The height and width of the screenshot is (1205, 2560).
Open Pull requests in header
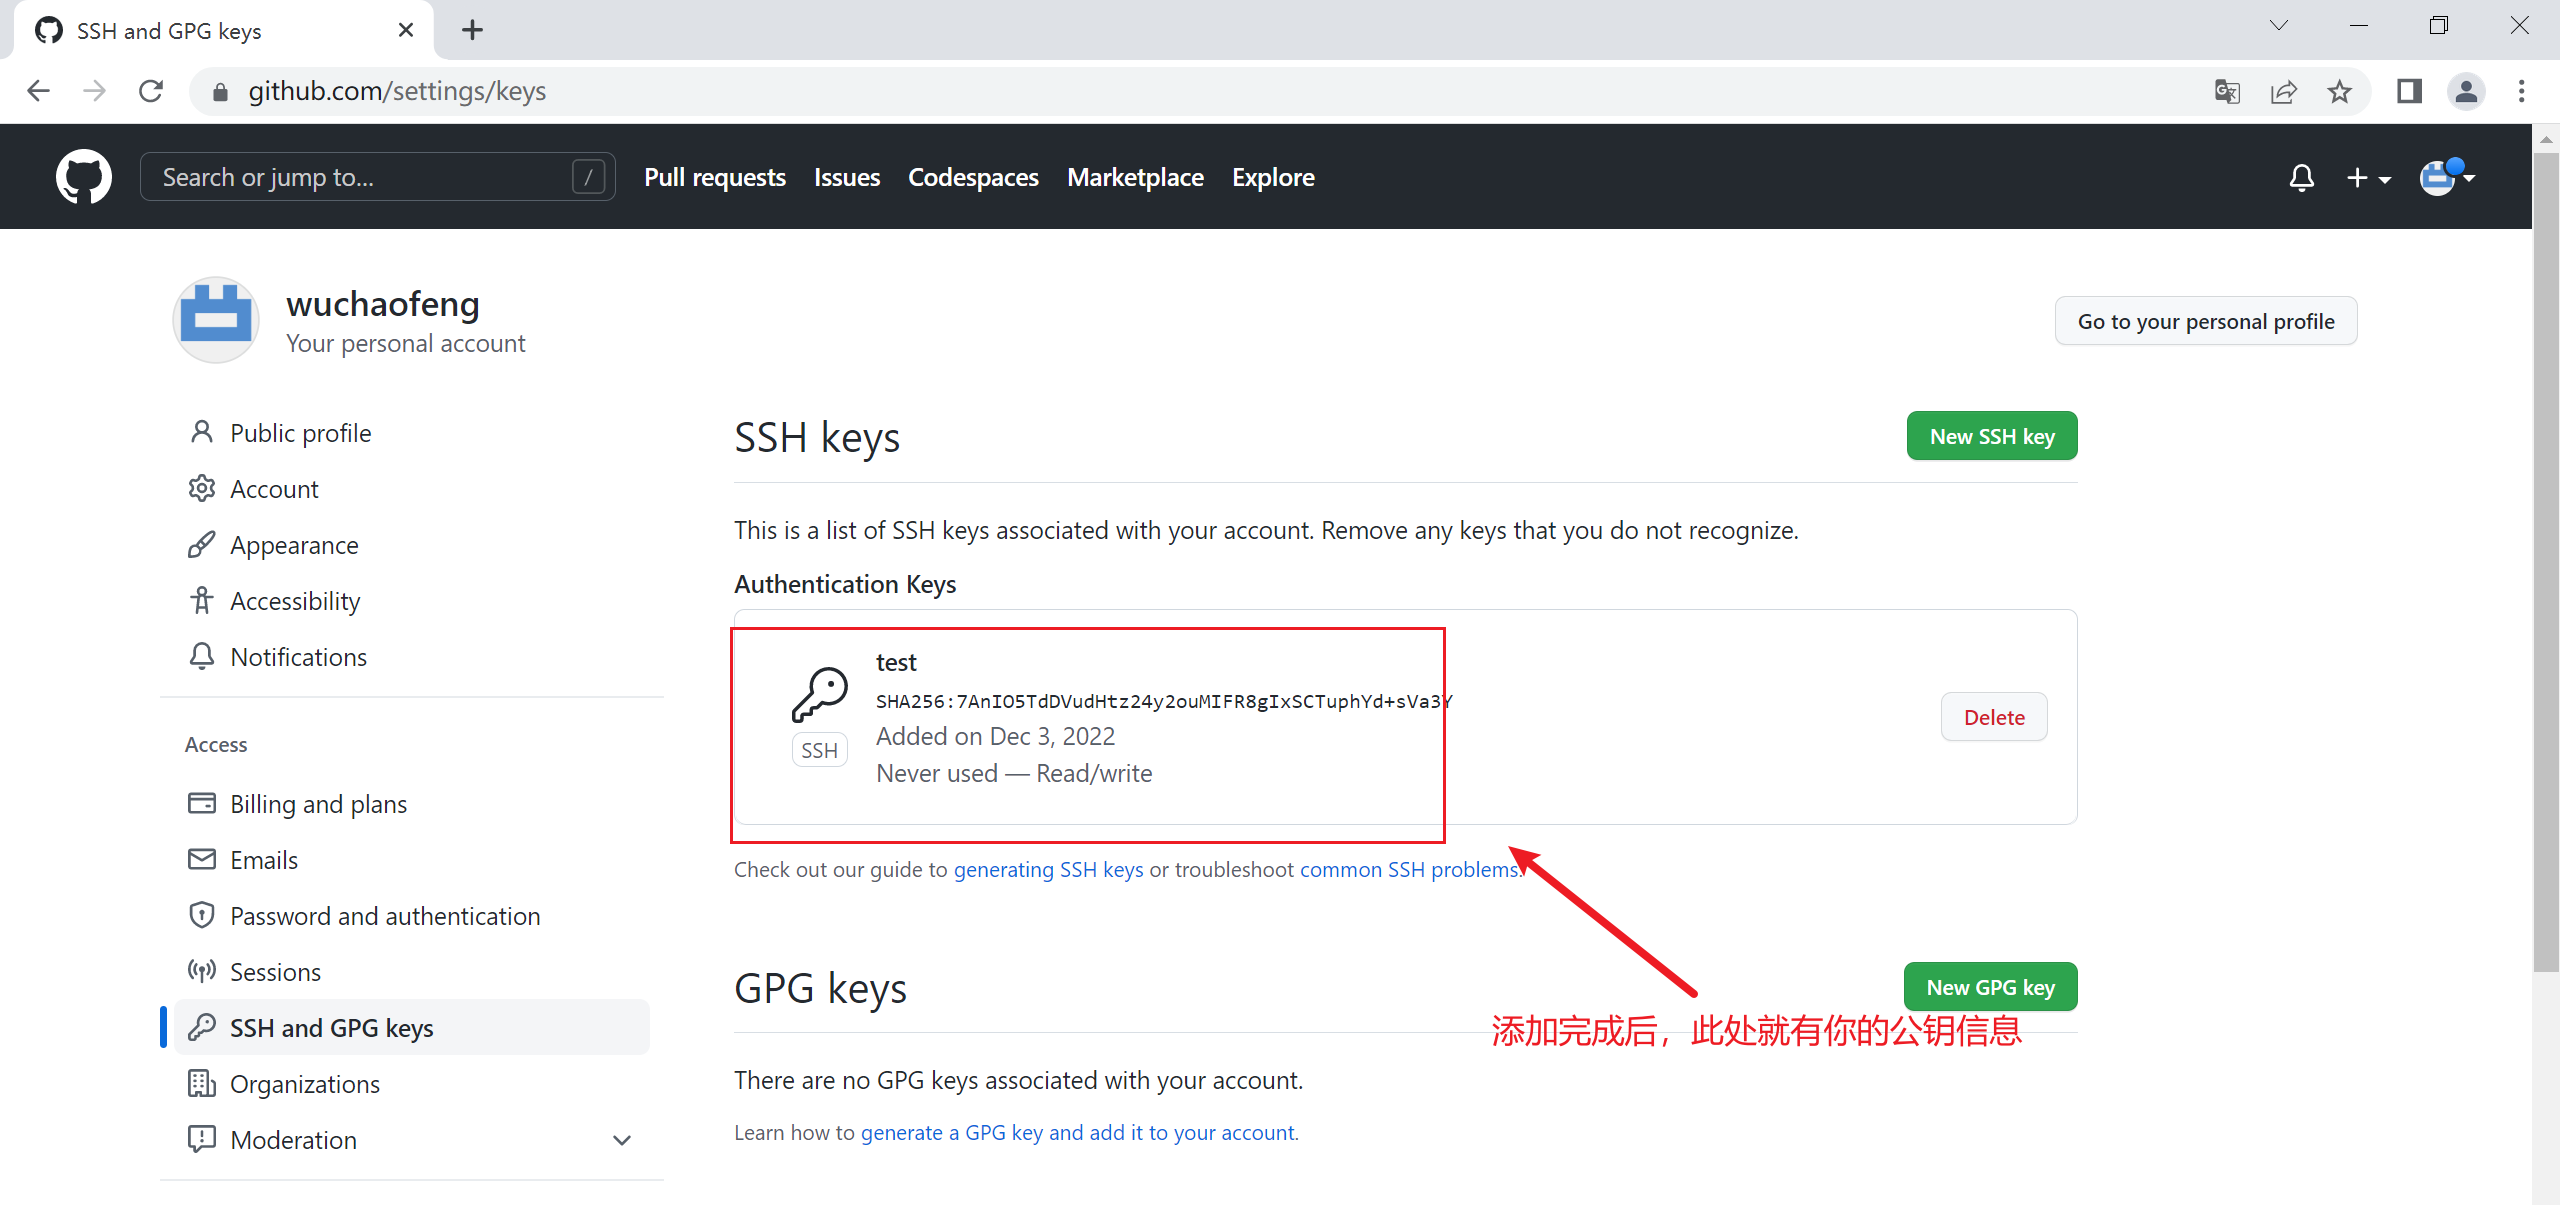(715, 177)
